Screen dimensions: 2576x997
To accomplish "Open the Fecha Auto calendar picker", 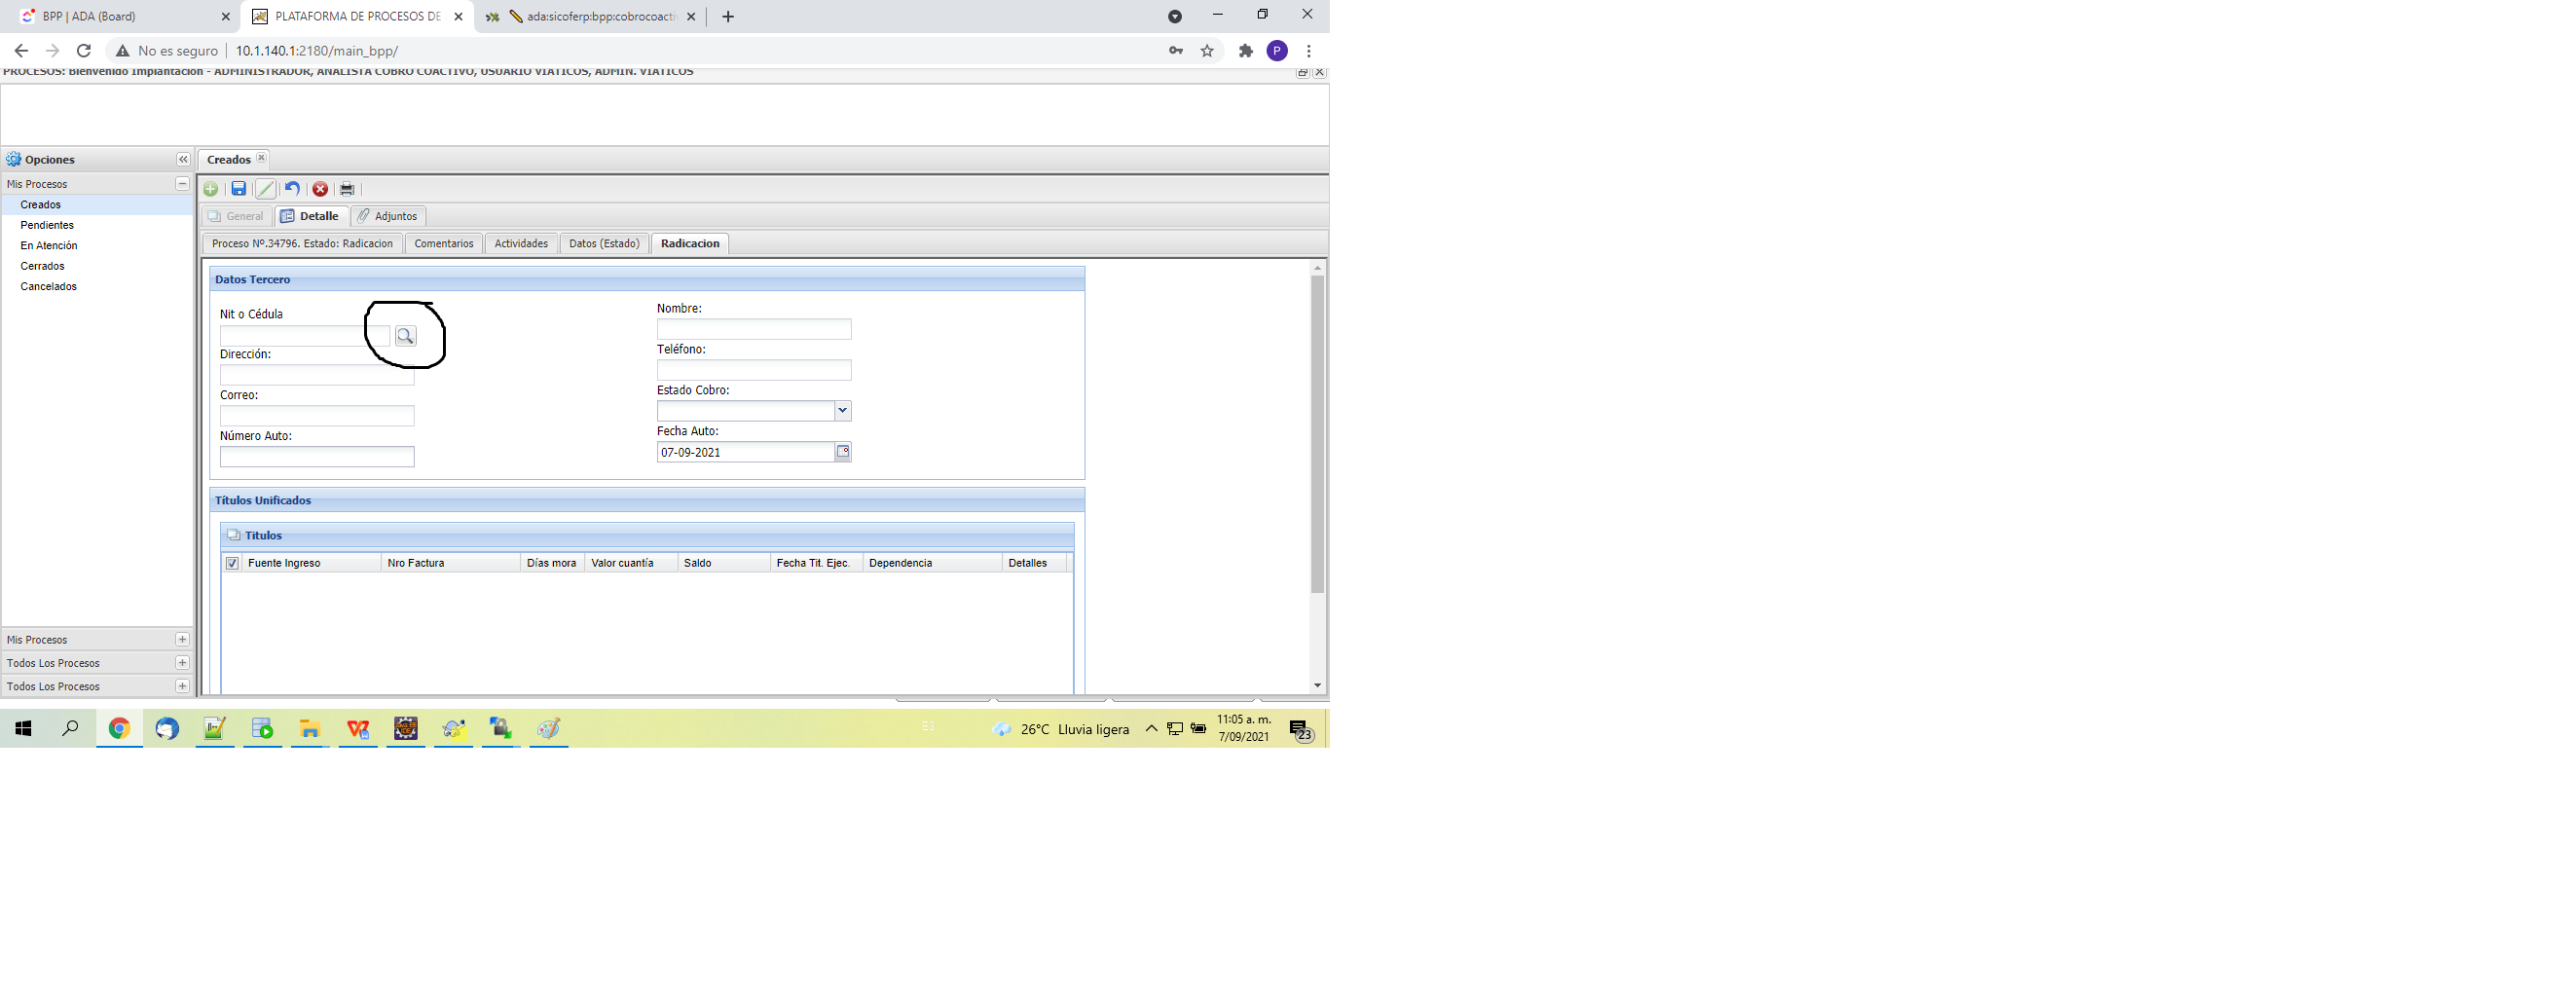I will (843, 452).
